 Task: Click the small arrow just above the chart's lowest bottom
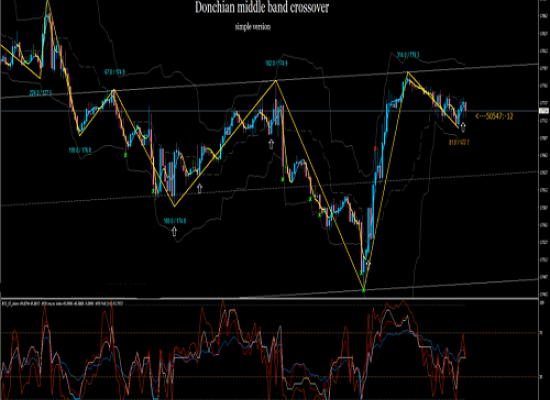coord(368,263)
